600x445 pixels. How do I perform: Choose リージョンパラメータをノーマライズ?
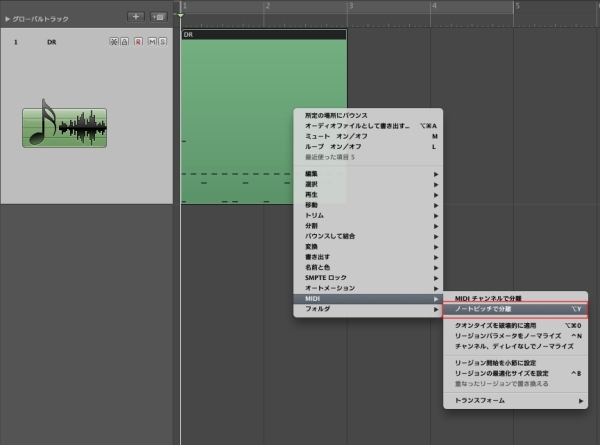tap(515, 336)
